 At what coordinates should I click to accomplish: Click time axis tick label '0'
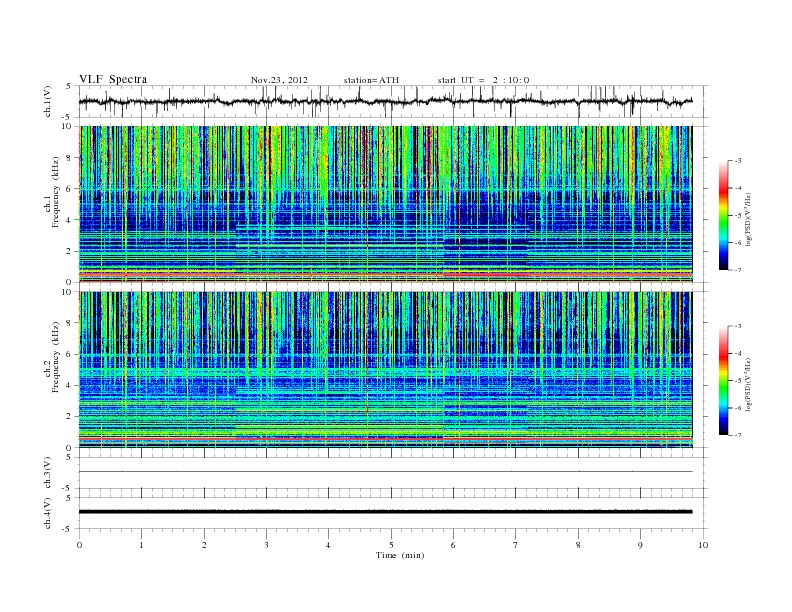coord(79,545)
